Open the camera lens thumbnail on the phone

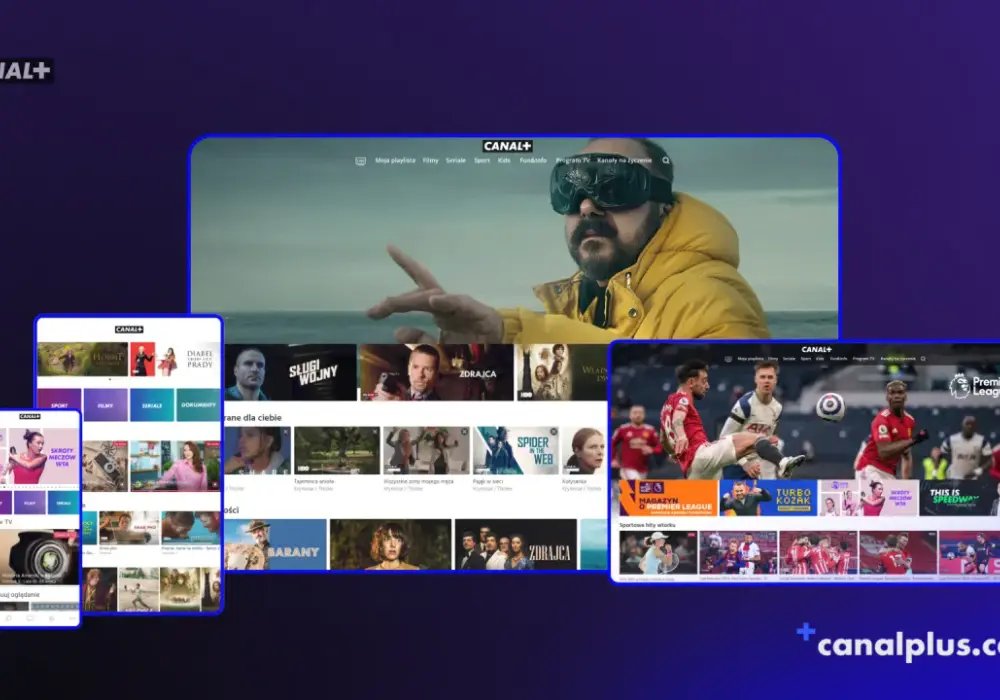[x=40, y=557]
